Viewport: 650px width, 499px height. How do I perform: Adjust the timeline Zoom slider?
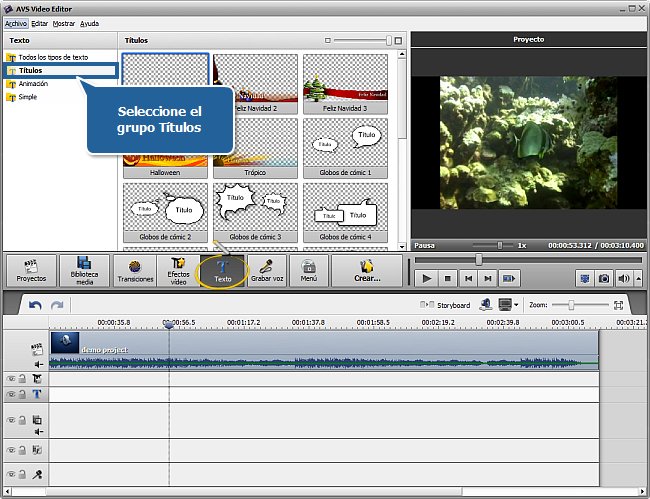[572, 305]
